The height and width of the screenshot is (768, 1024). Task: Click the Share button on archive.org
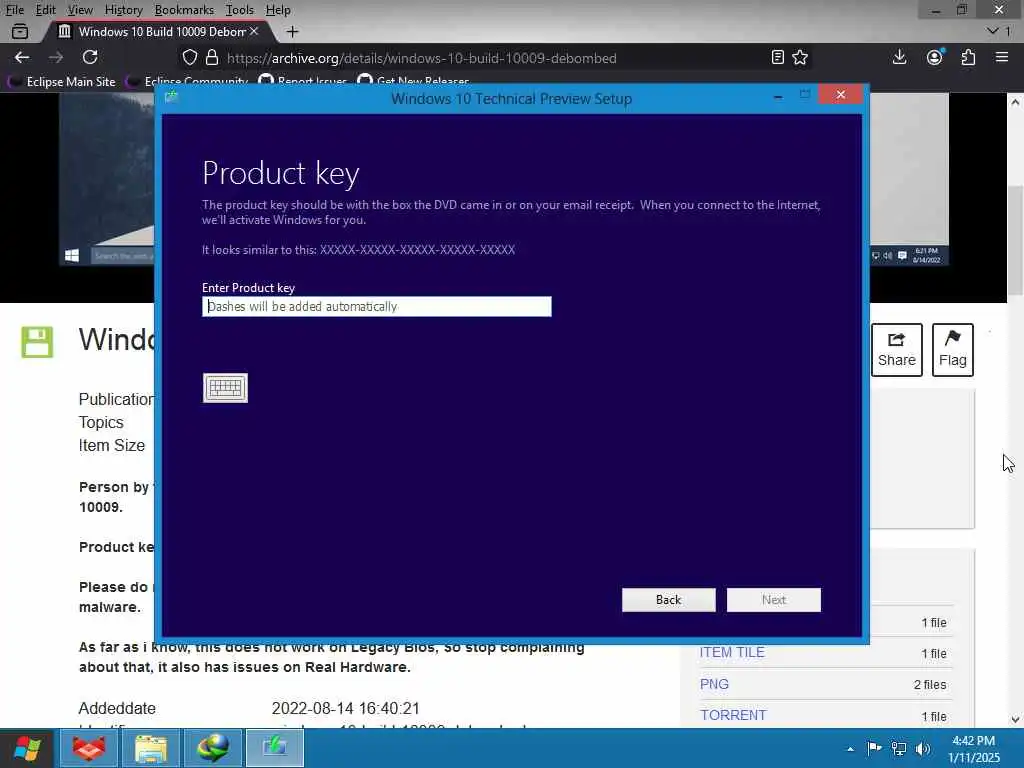897,349
